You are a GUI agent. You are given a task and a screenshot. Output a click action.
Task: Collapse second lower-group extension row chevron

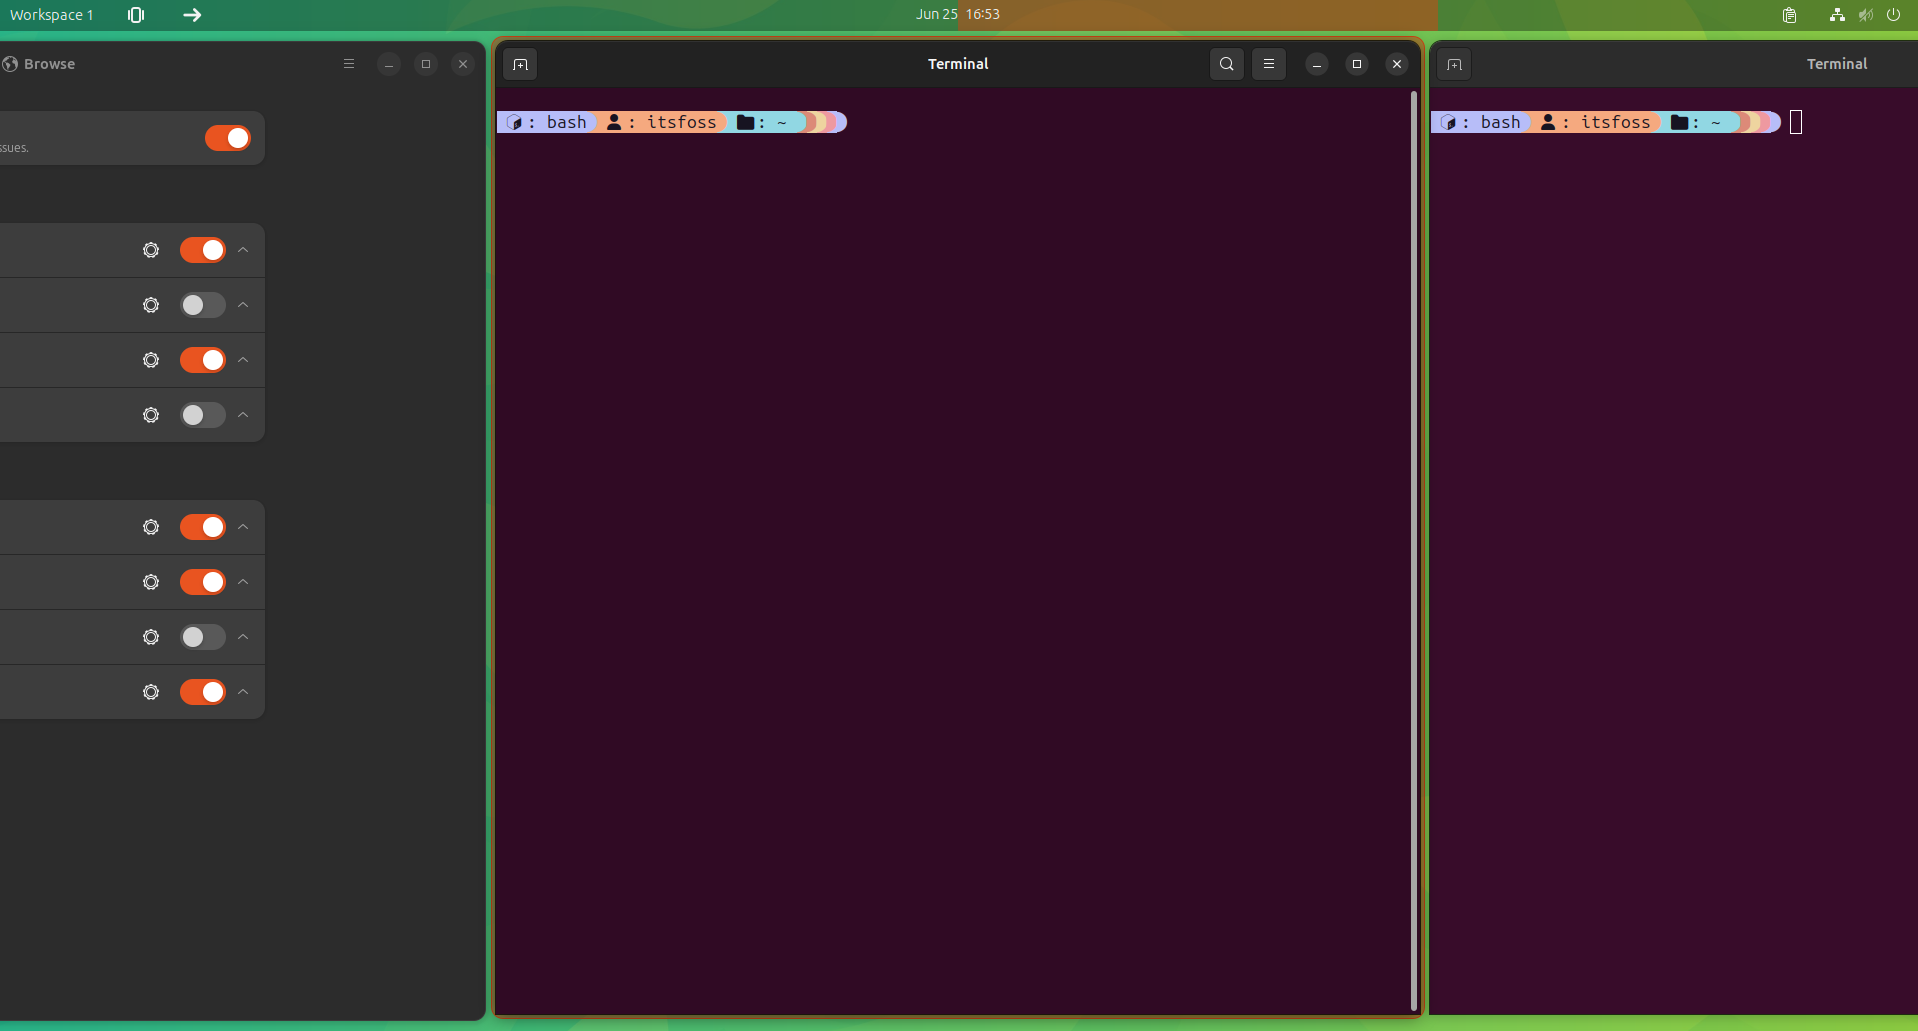pyautogui.click(x=243, y=582)
